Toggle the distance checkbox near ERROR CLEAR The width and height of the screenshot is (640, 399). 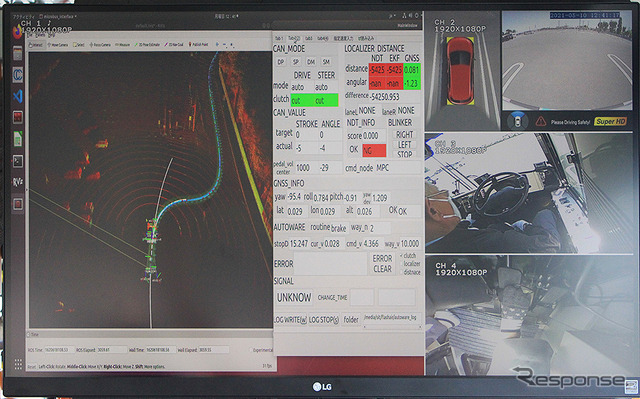pyautogui.click(x=401, y=272)
